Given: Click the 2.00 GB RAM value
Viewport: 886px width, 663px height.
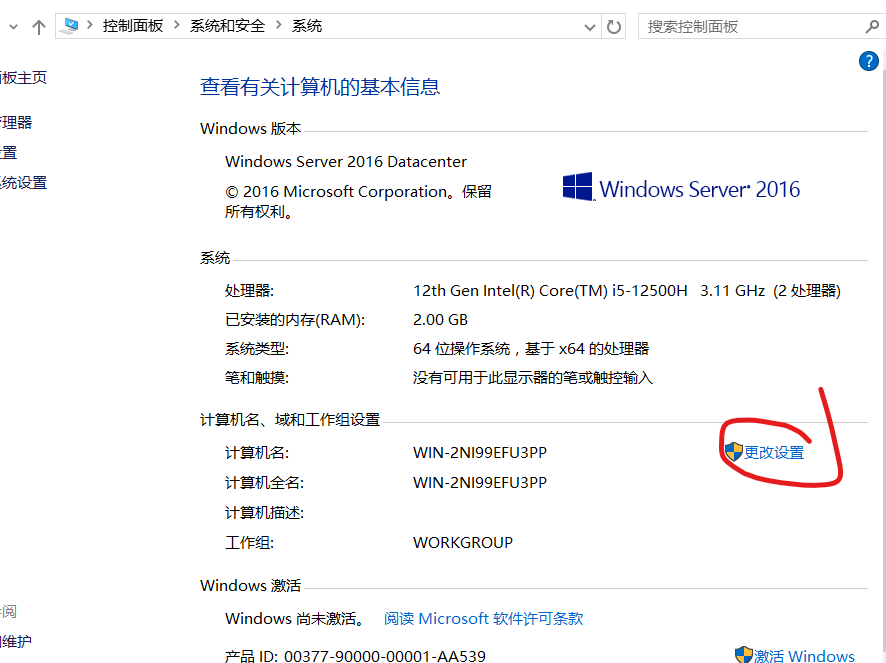Looking at the screenshot, I should pos(440,320).
